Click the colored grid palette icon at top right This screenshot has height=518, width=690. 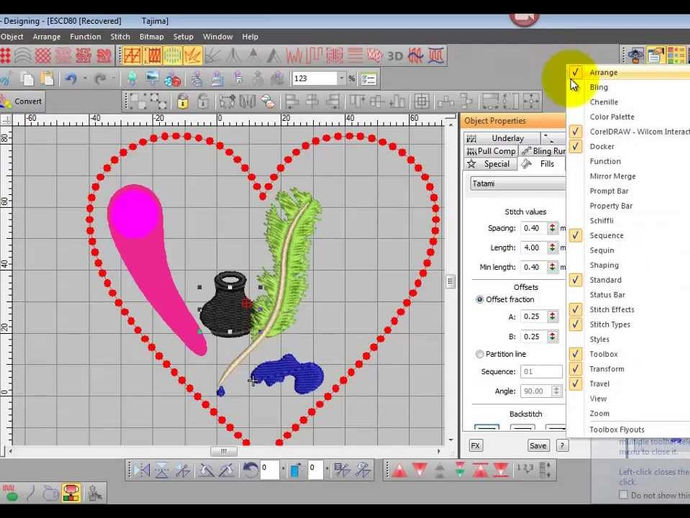click(676, 55)
